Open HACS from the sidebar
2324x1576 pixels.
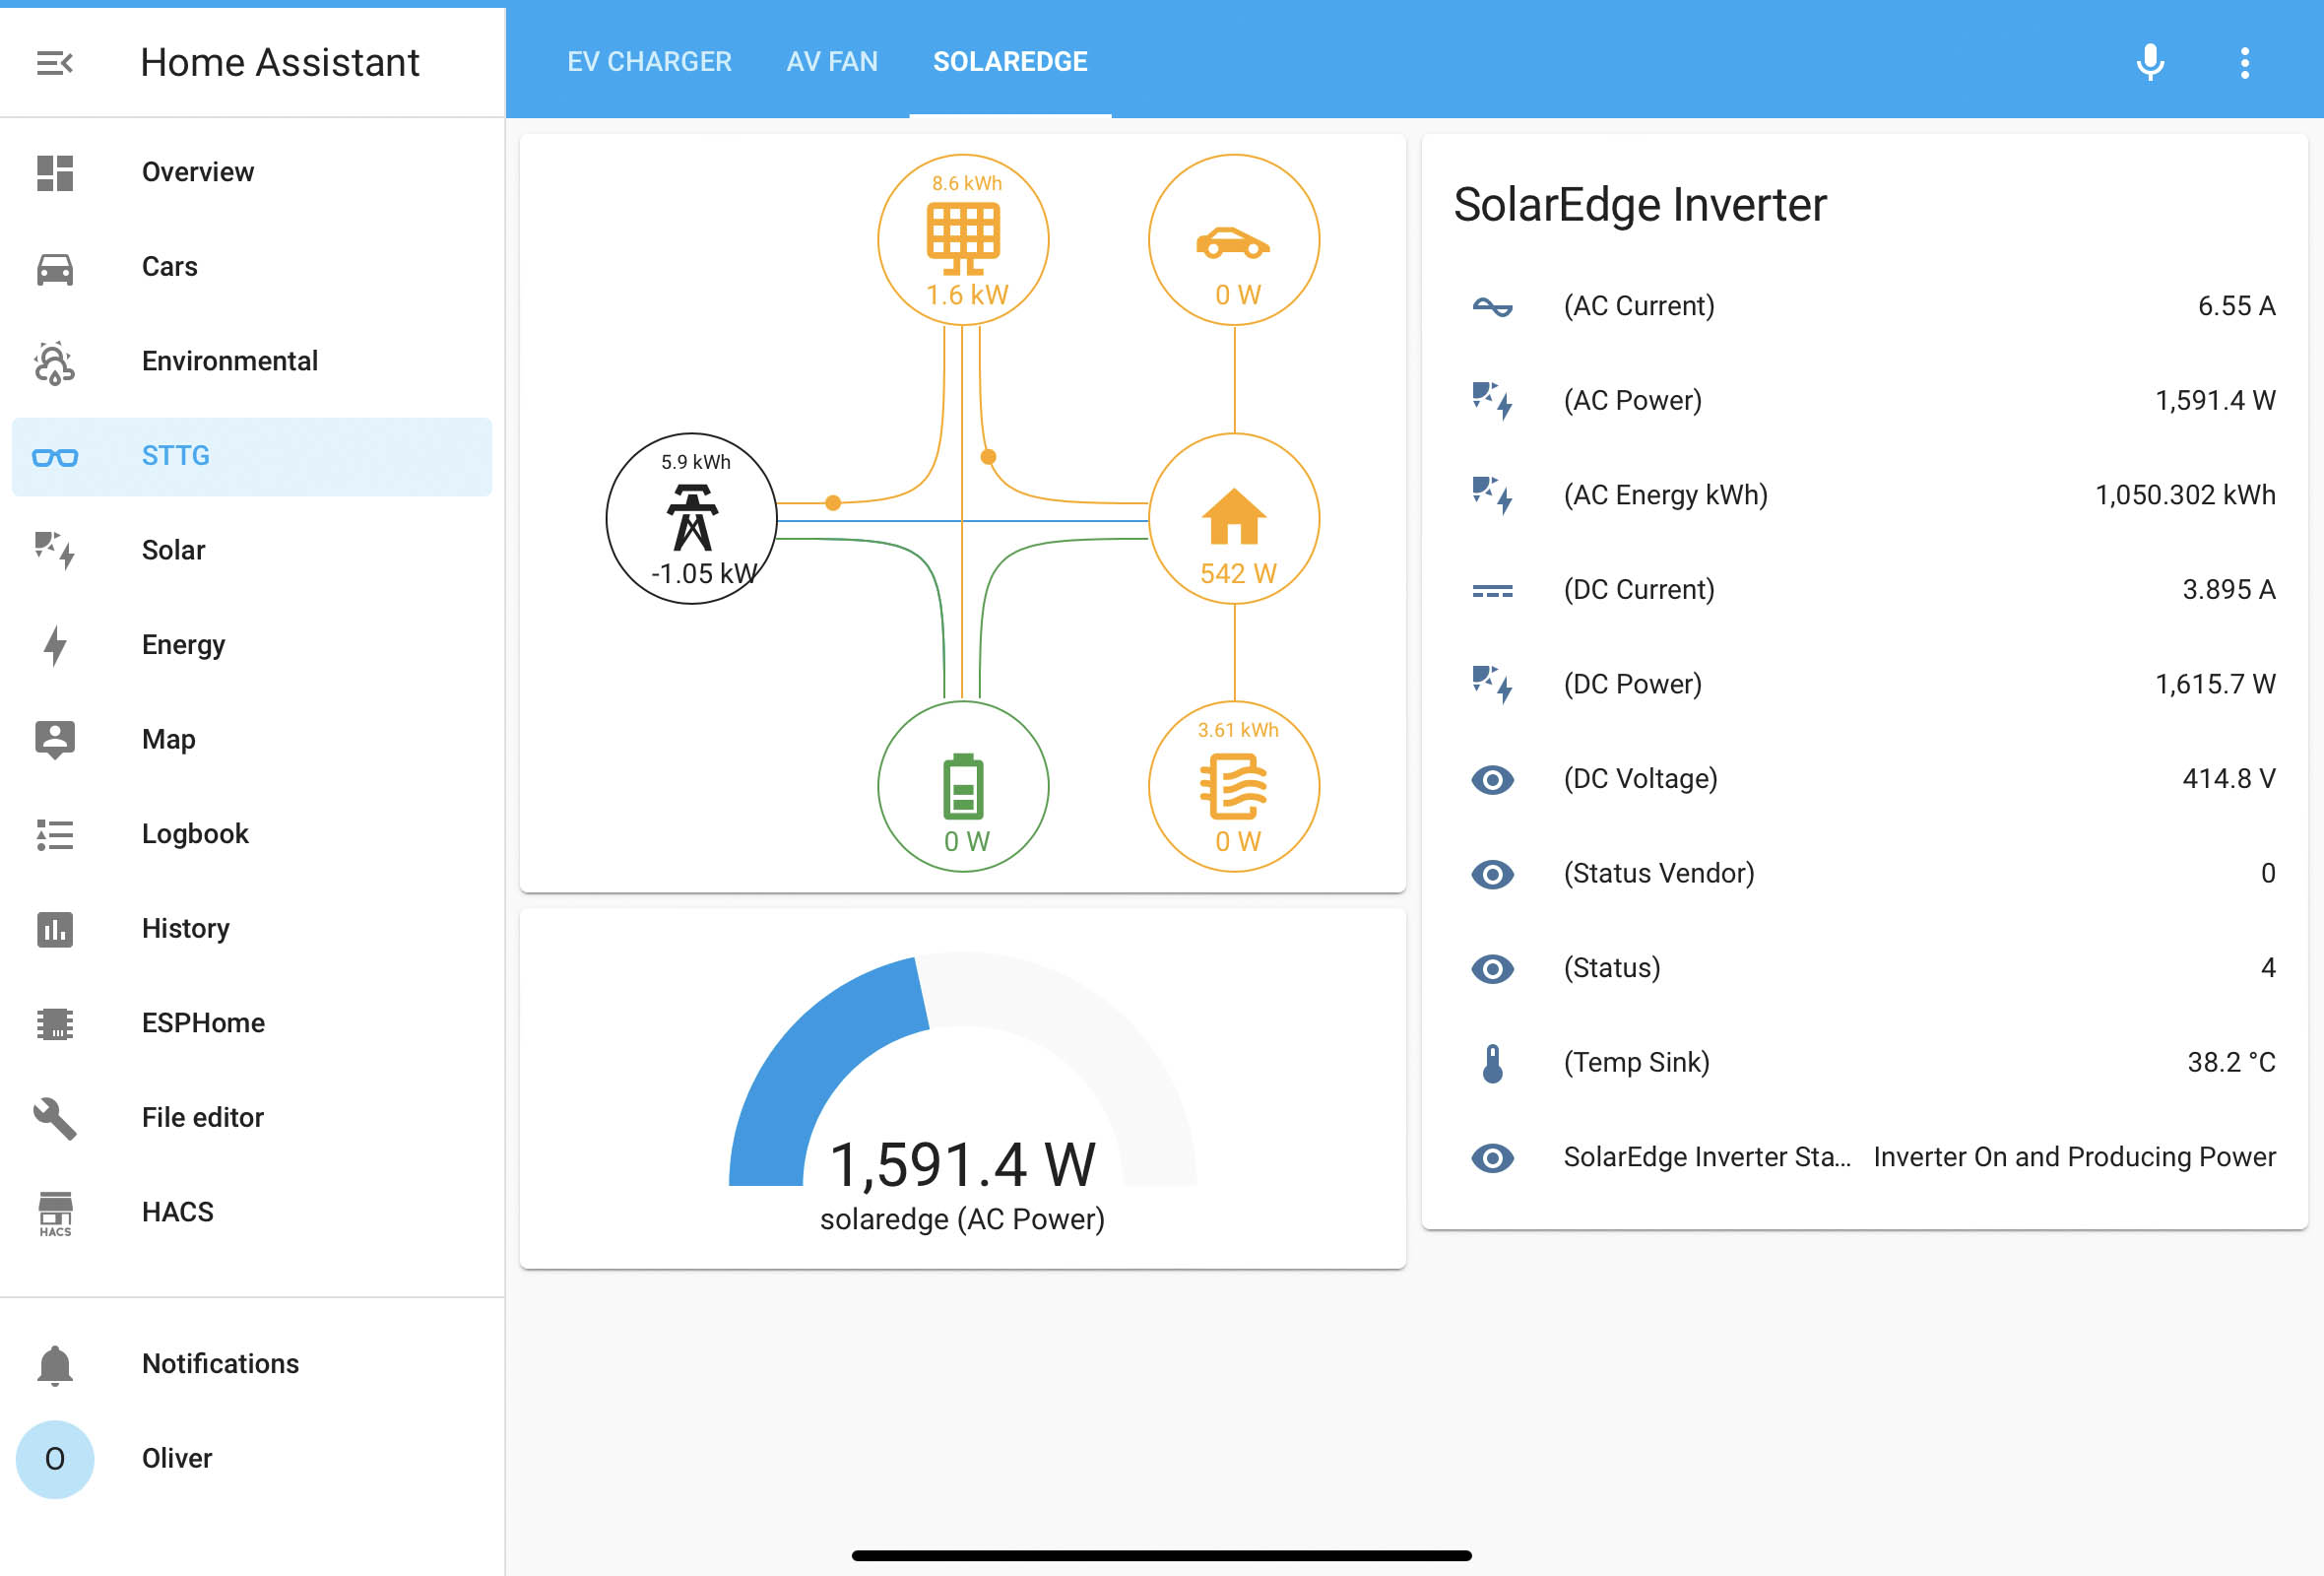pos(252,1213)
